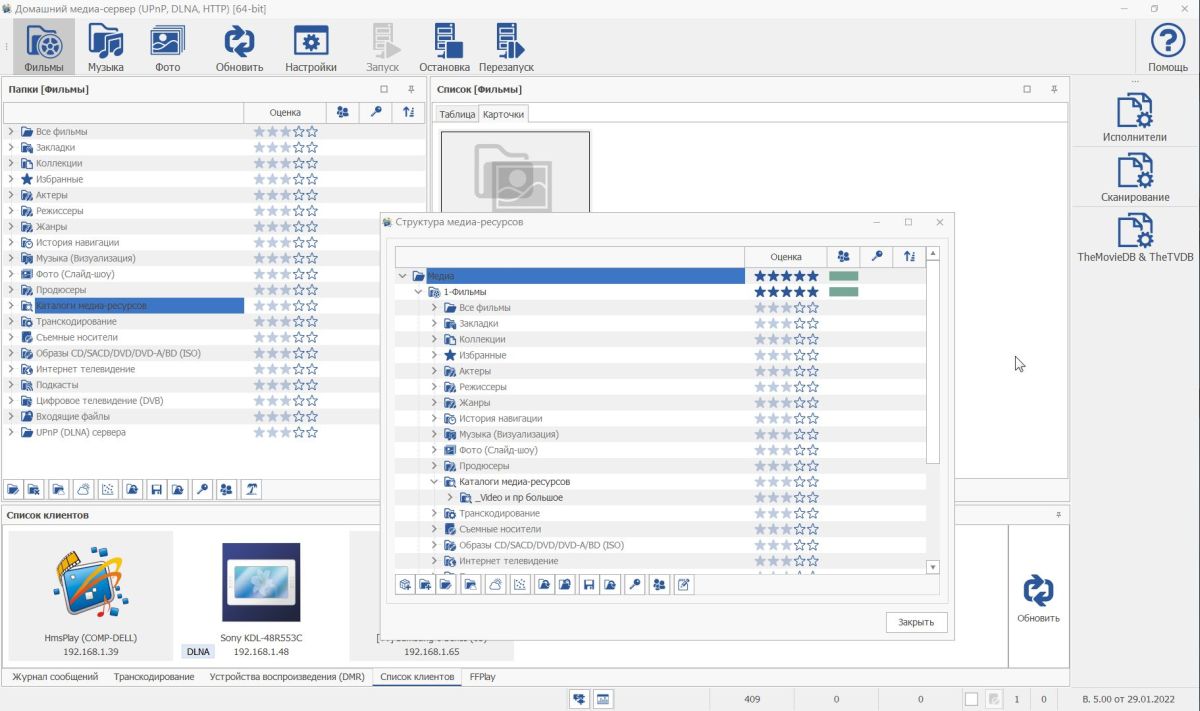Toggle the checkbox in the bottom status bar
This screenshot has width=1200, height=711.
tap(971, 700)
